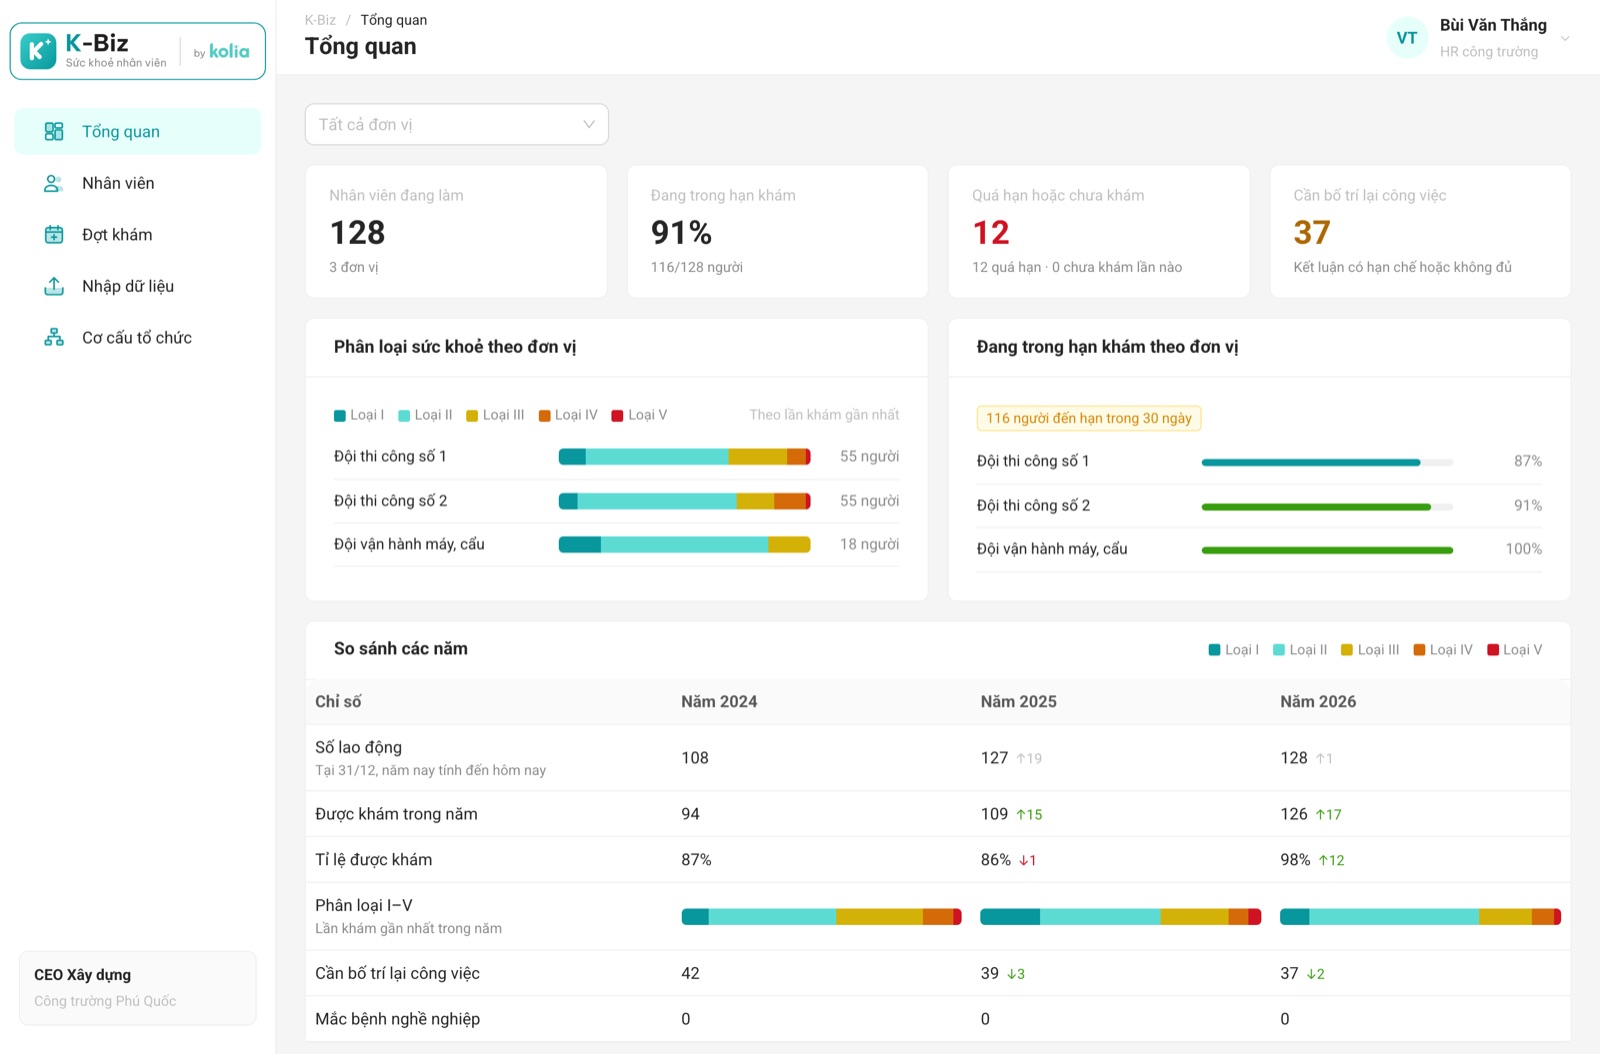Click the Đội thi công số 1 classification bar
This screenshot has height=1054, width=1600.
[685, 457]
